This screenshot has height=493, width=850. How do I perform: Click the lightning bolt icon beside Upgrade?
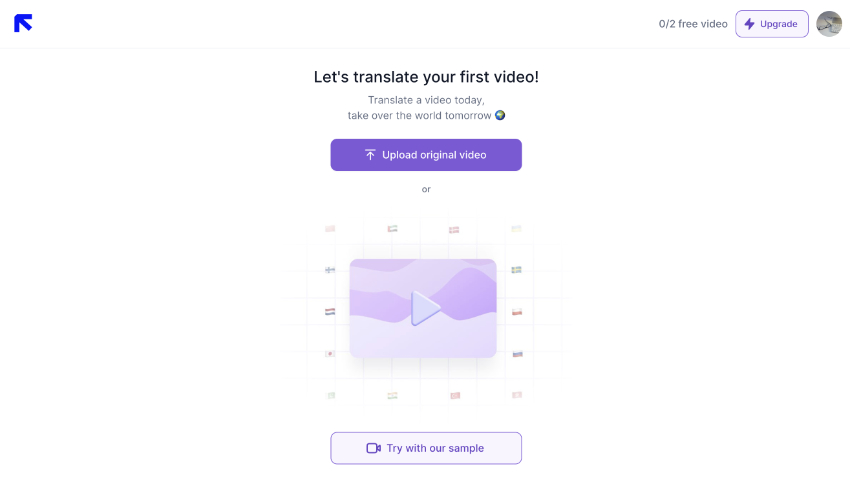pos(749,24)
